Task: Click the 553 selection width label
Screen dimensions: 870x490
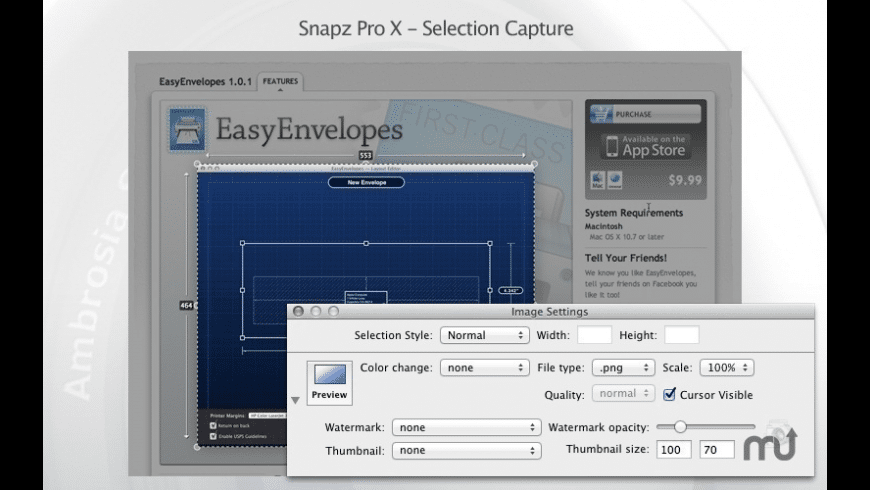Action: tap(366, 155)
